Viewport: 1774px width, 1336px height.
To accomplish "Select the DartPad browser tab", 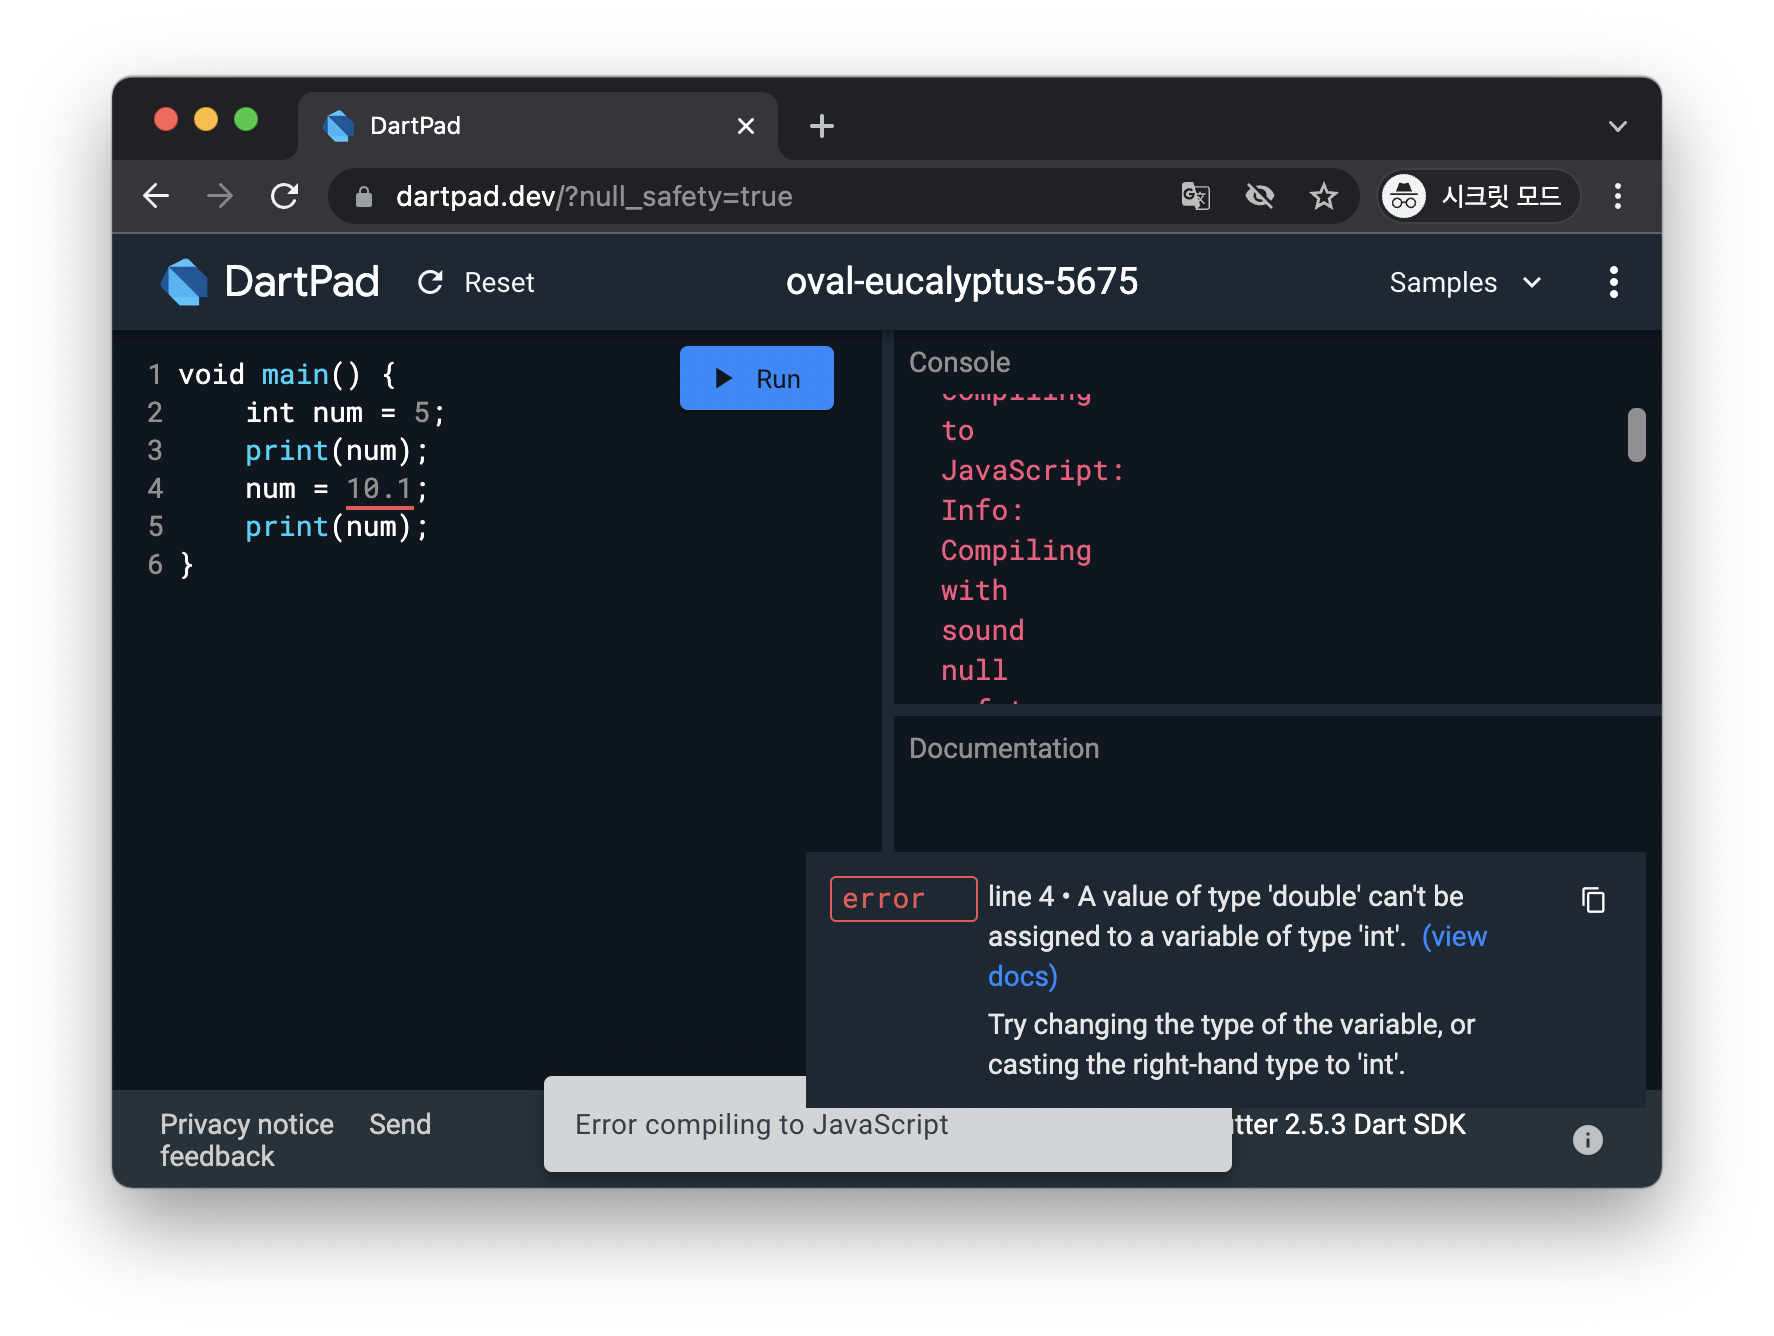I will (x=538, y=126).
